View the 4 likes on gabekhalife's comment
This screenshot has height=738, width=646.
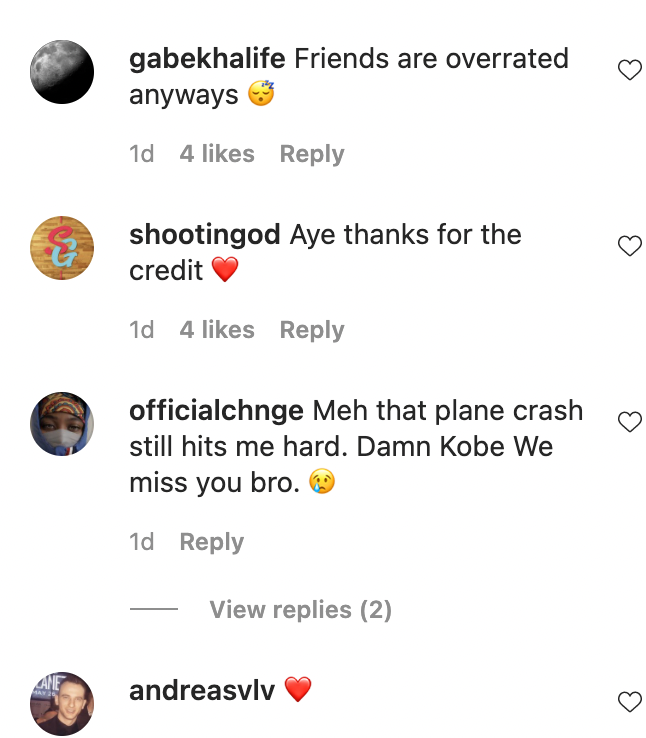(217, 154)
